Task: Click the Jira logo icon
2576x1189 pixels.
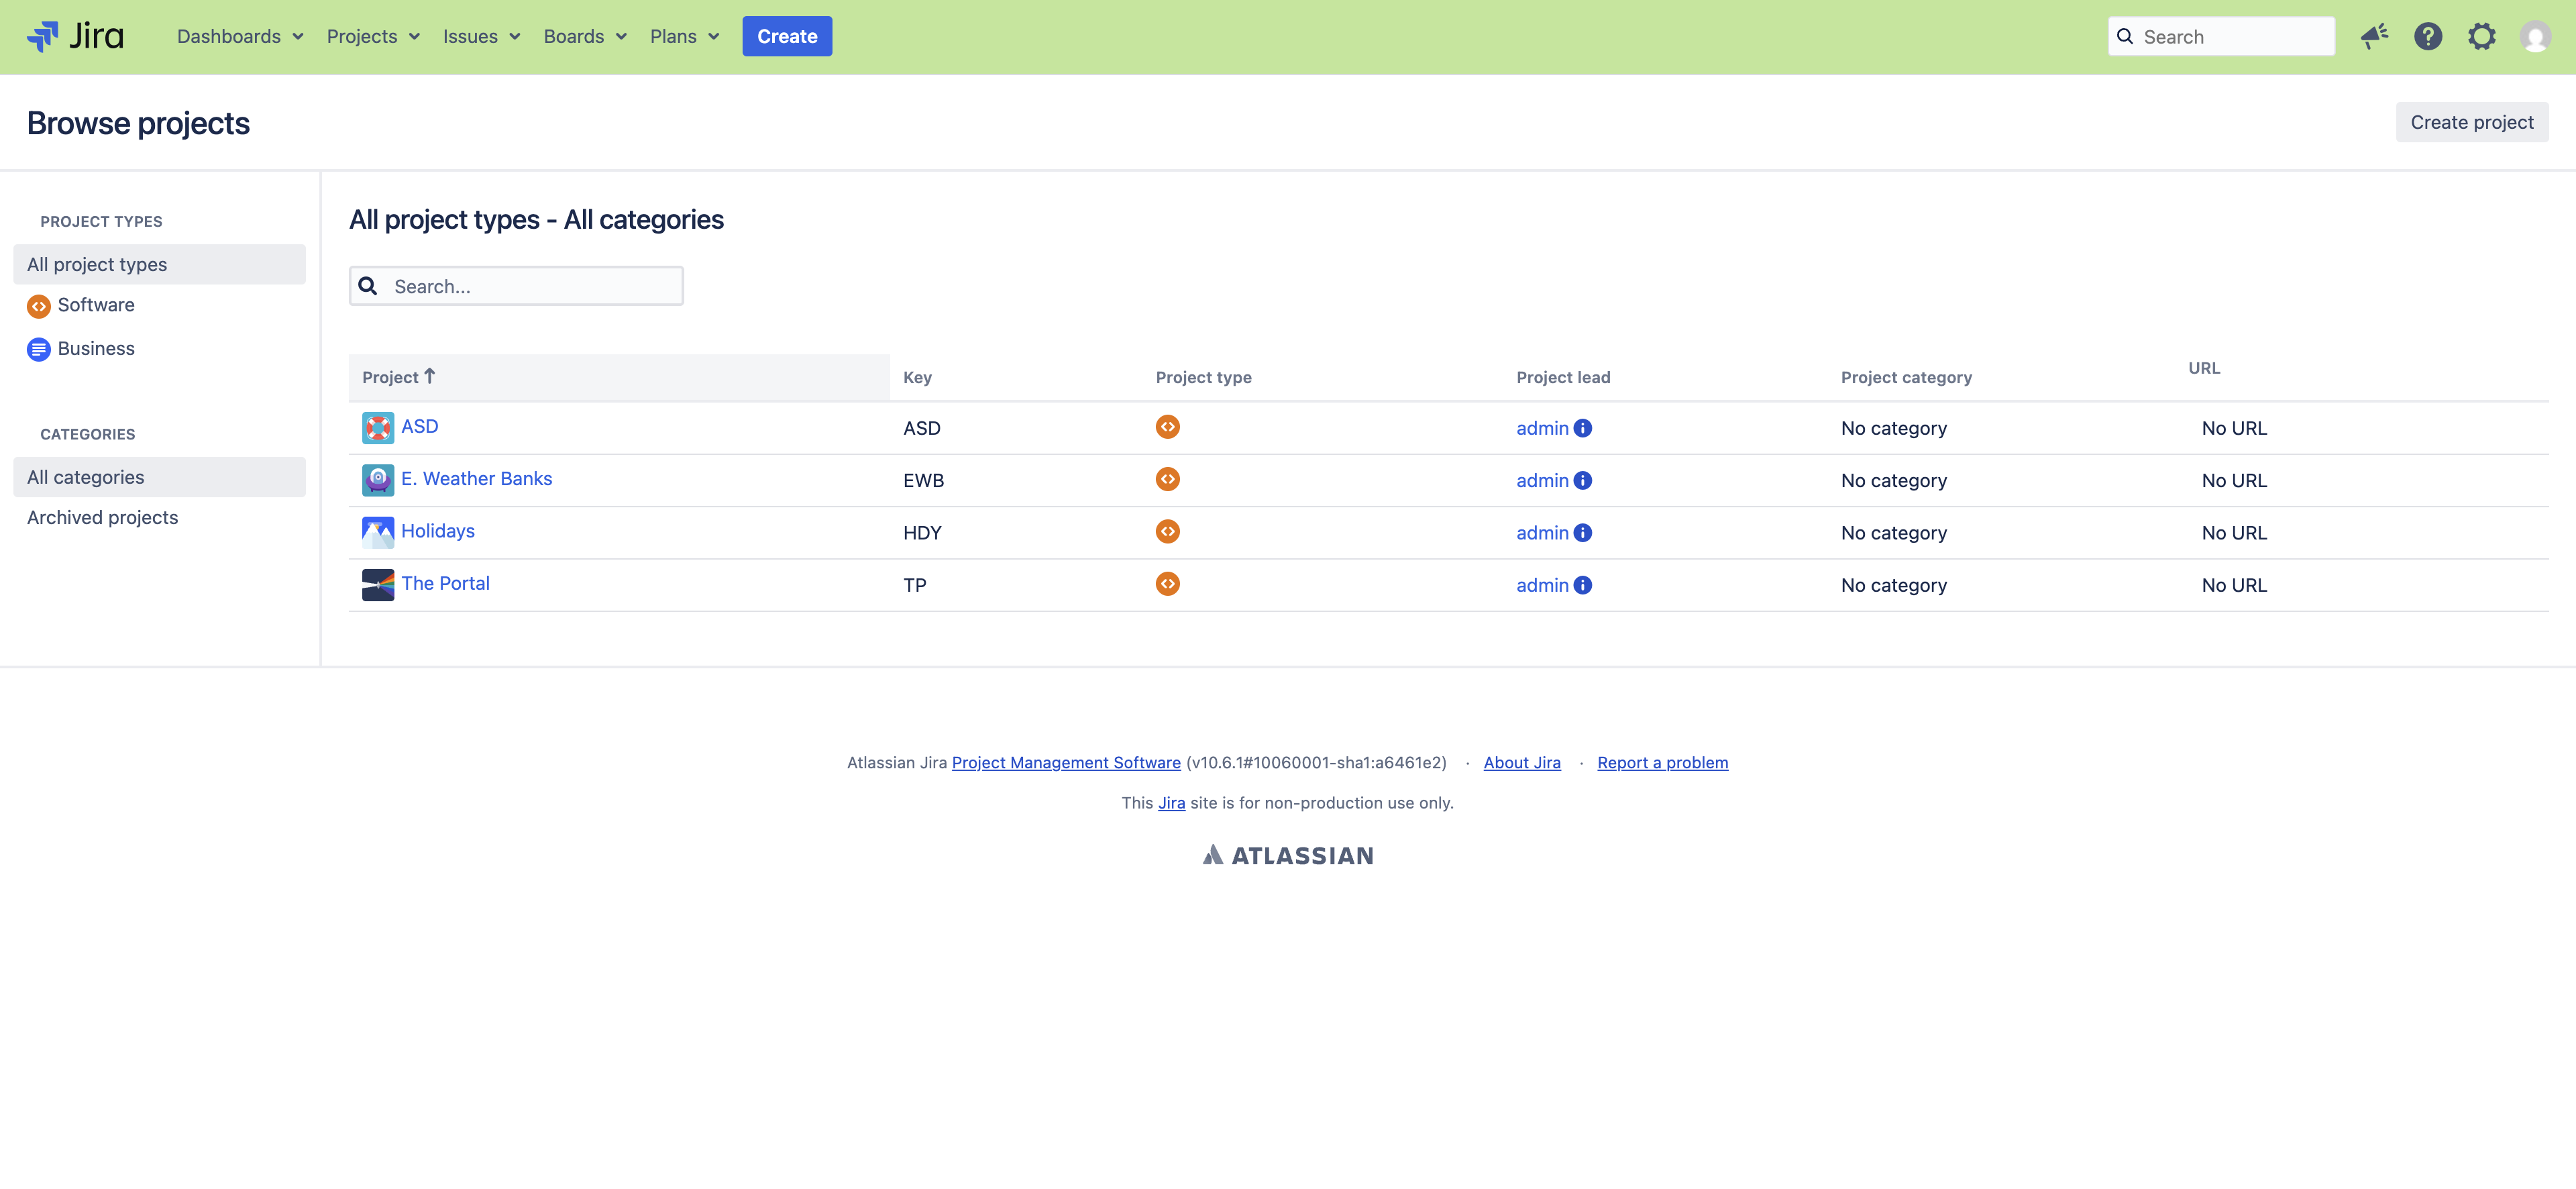Action: coord(44,36)
